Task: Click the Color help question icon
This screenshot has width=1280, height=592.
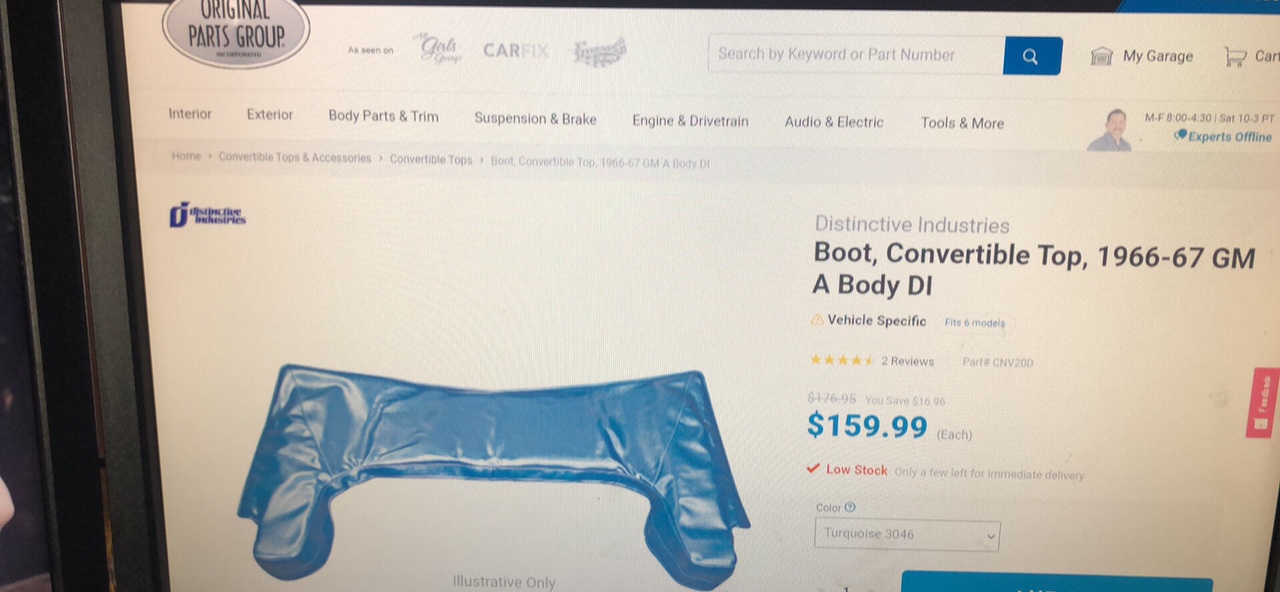Action: click(850, 508)
